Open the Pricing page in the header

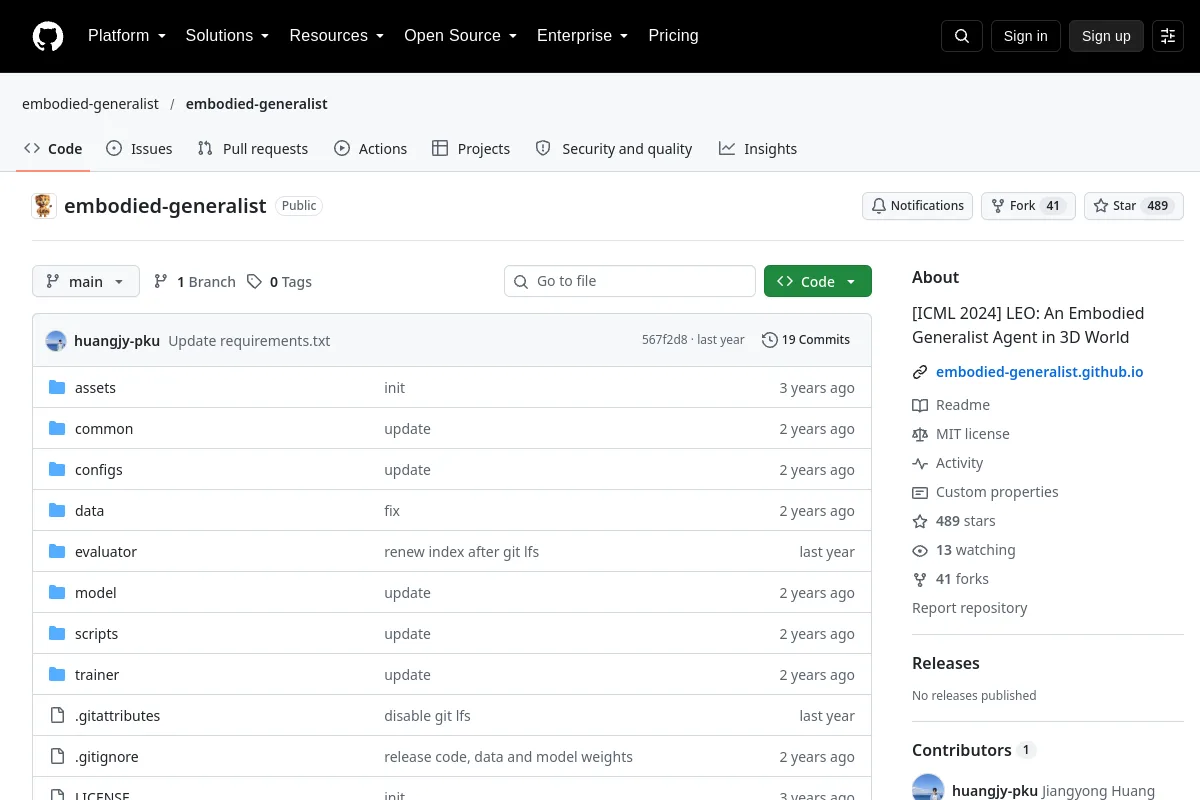[x=673, y=36]
